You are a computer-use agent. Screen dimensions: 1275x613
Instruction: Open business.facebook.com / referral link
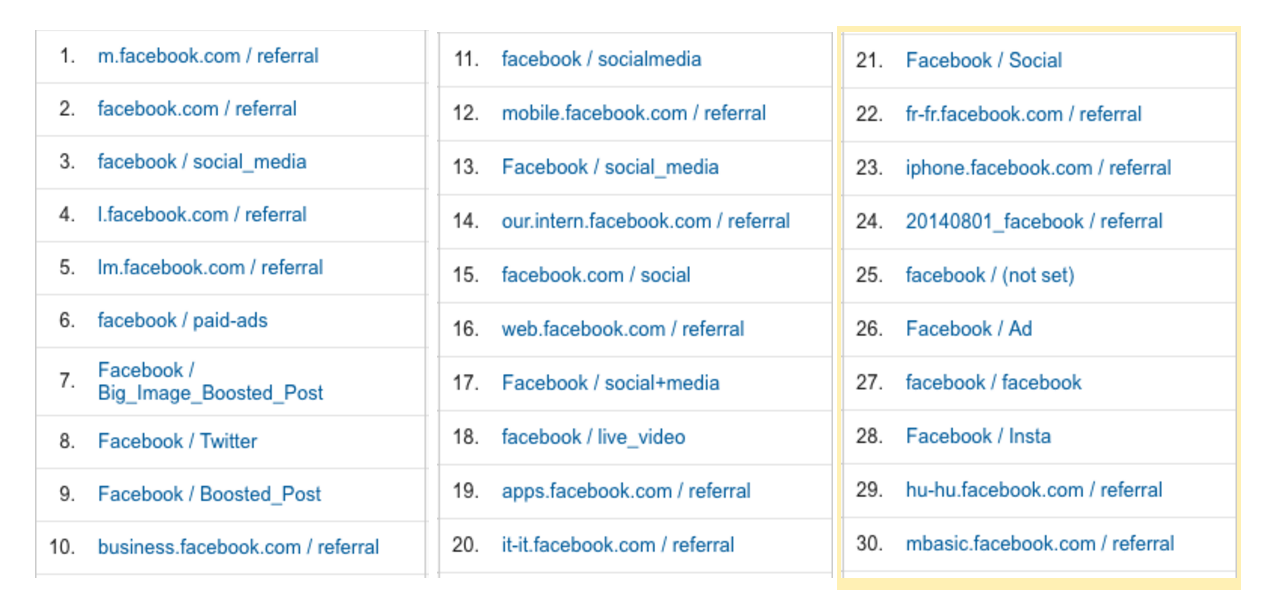238,547
